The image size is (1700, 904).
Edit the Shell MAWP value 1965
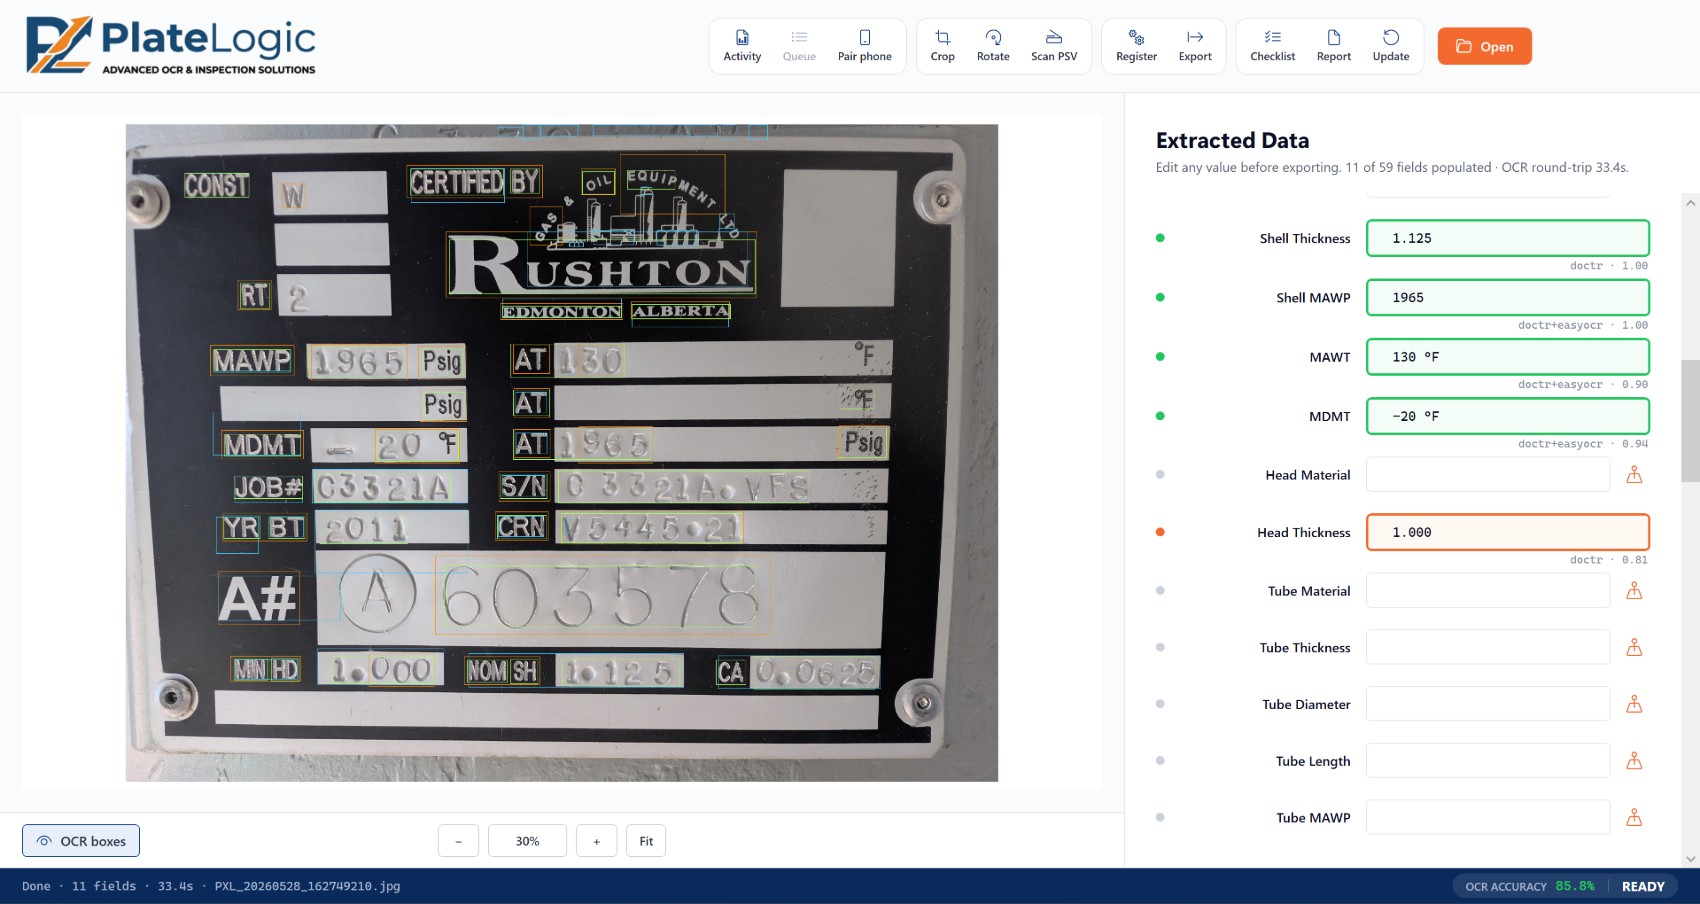(1507, 297)
